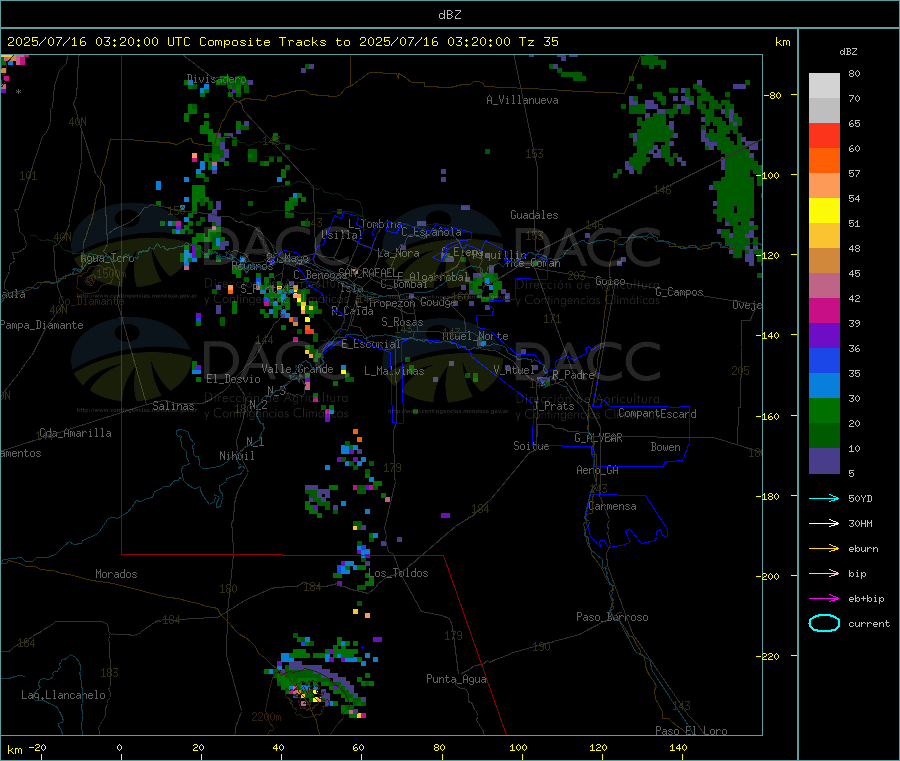
Task: Click the 'Divisadero' map label
Action: [216, 79]
